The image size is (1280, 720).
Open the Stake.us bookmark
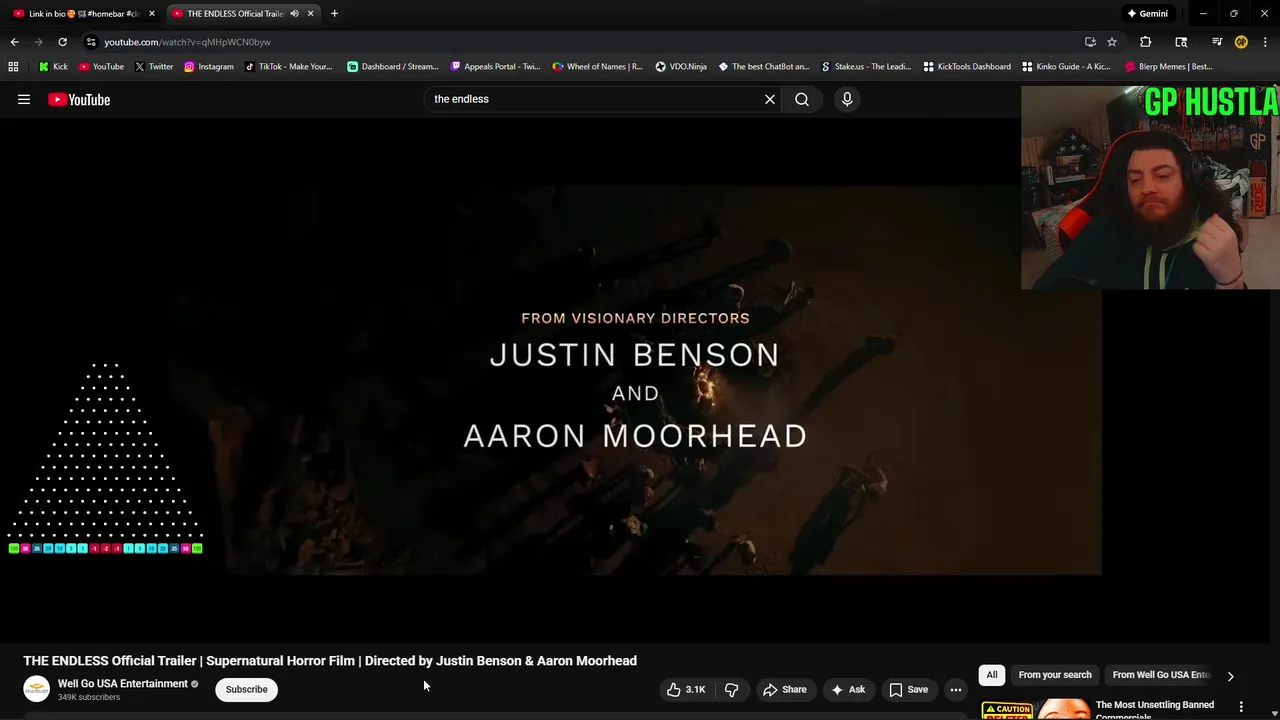point(866,66)
